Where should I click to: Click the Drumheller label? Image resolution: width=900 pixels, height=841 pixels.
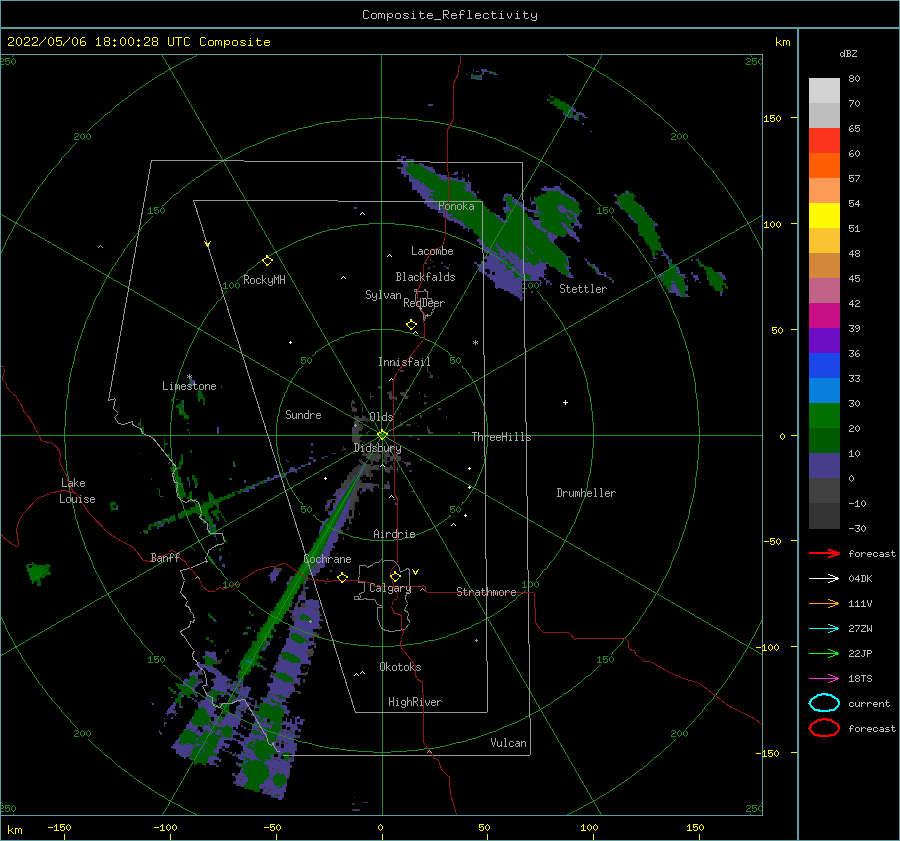click(x=586, y=493)
